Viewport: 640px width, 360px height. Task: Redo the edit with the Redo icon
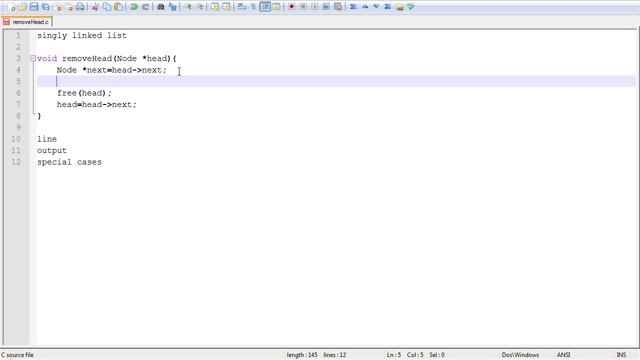145,7
